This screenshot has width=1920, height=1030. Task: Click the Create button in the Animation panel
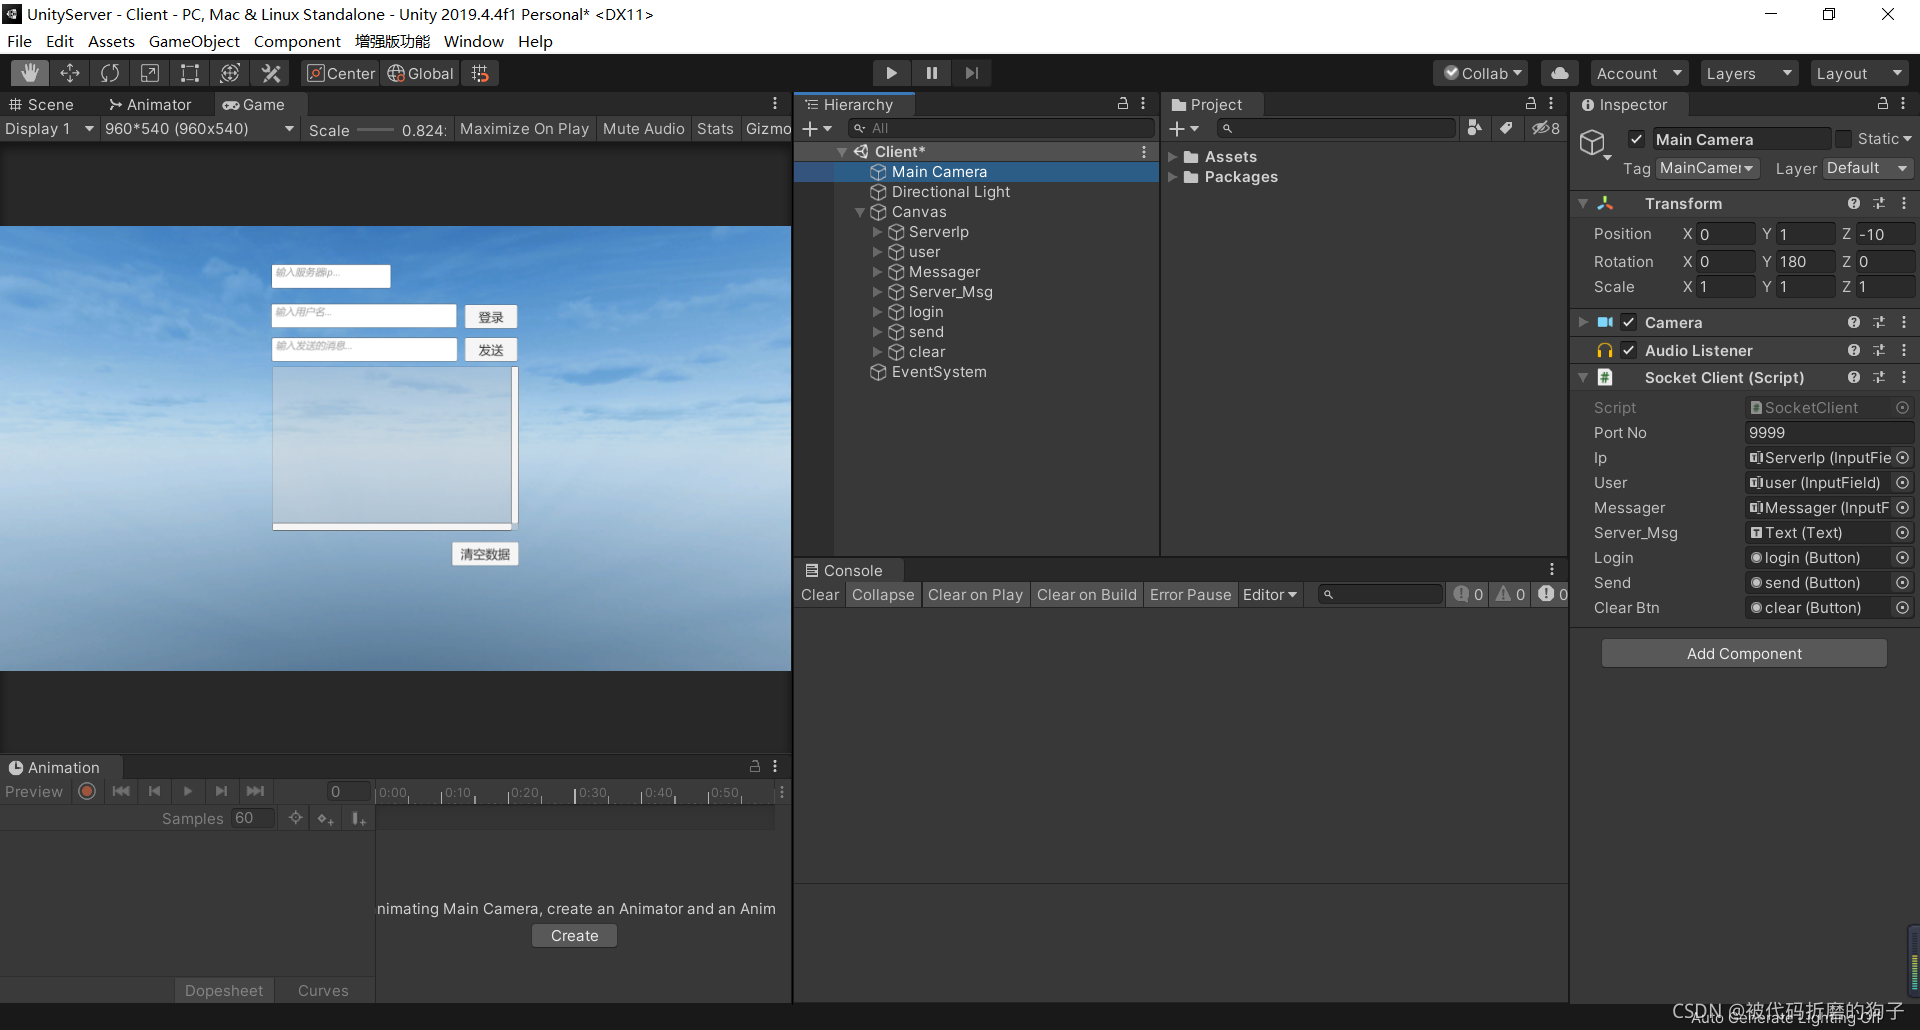coord(573,935)
